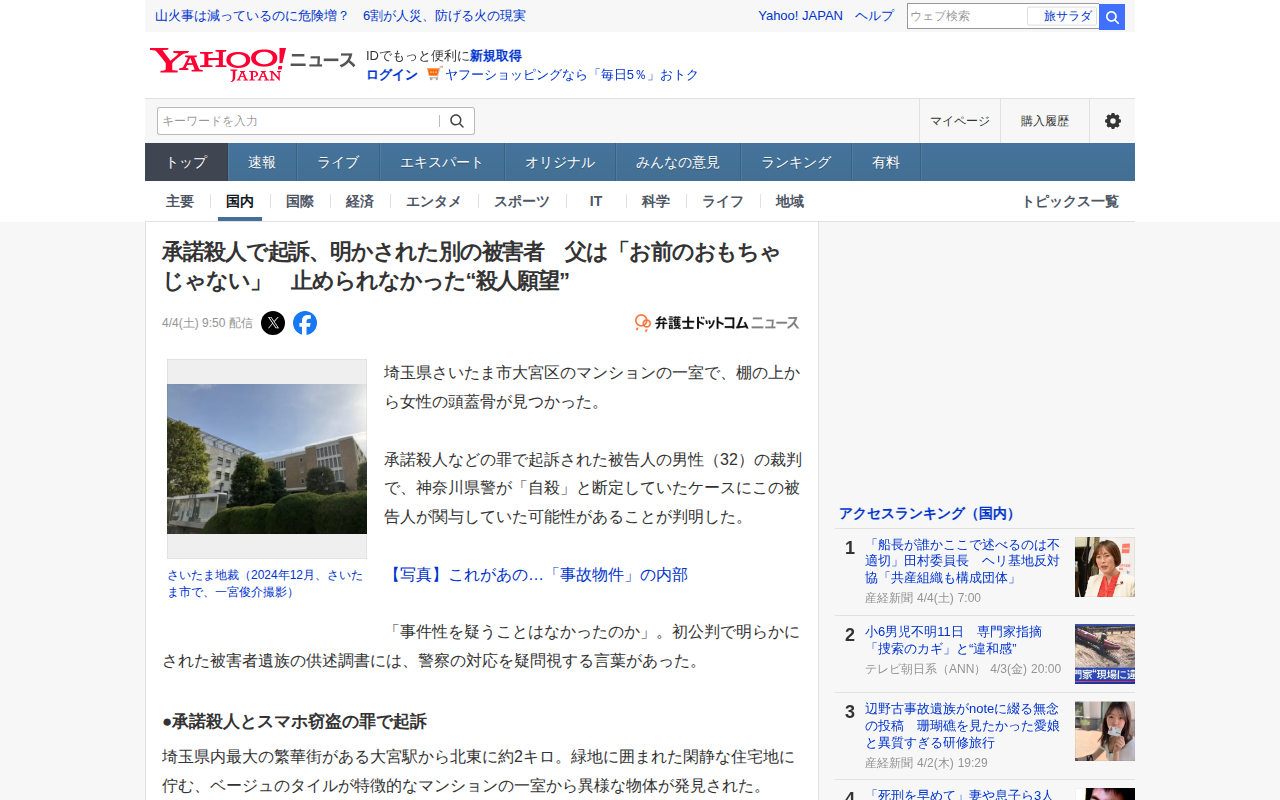Open ranking 1 article about 田村委員長

click(962, 561)
